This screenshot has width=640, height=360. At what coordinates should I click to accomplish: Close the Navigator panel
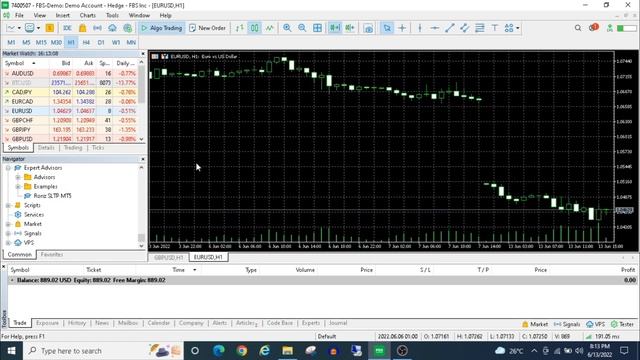tap(143, 159)
